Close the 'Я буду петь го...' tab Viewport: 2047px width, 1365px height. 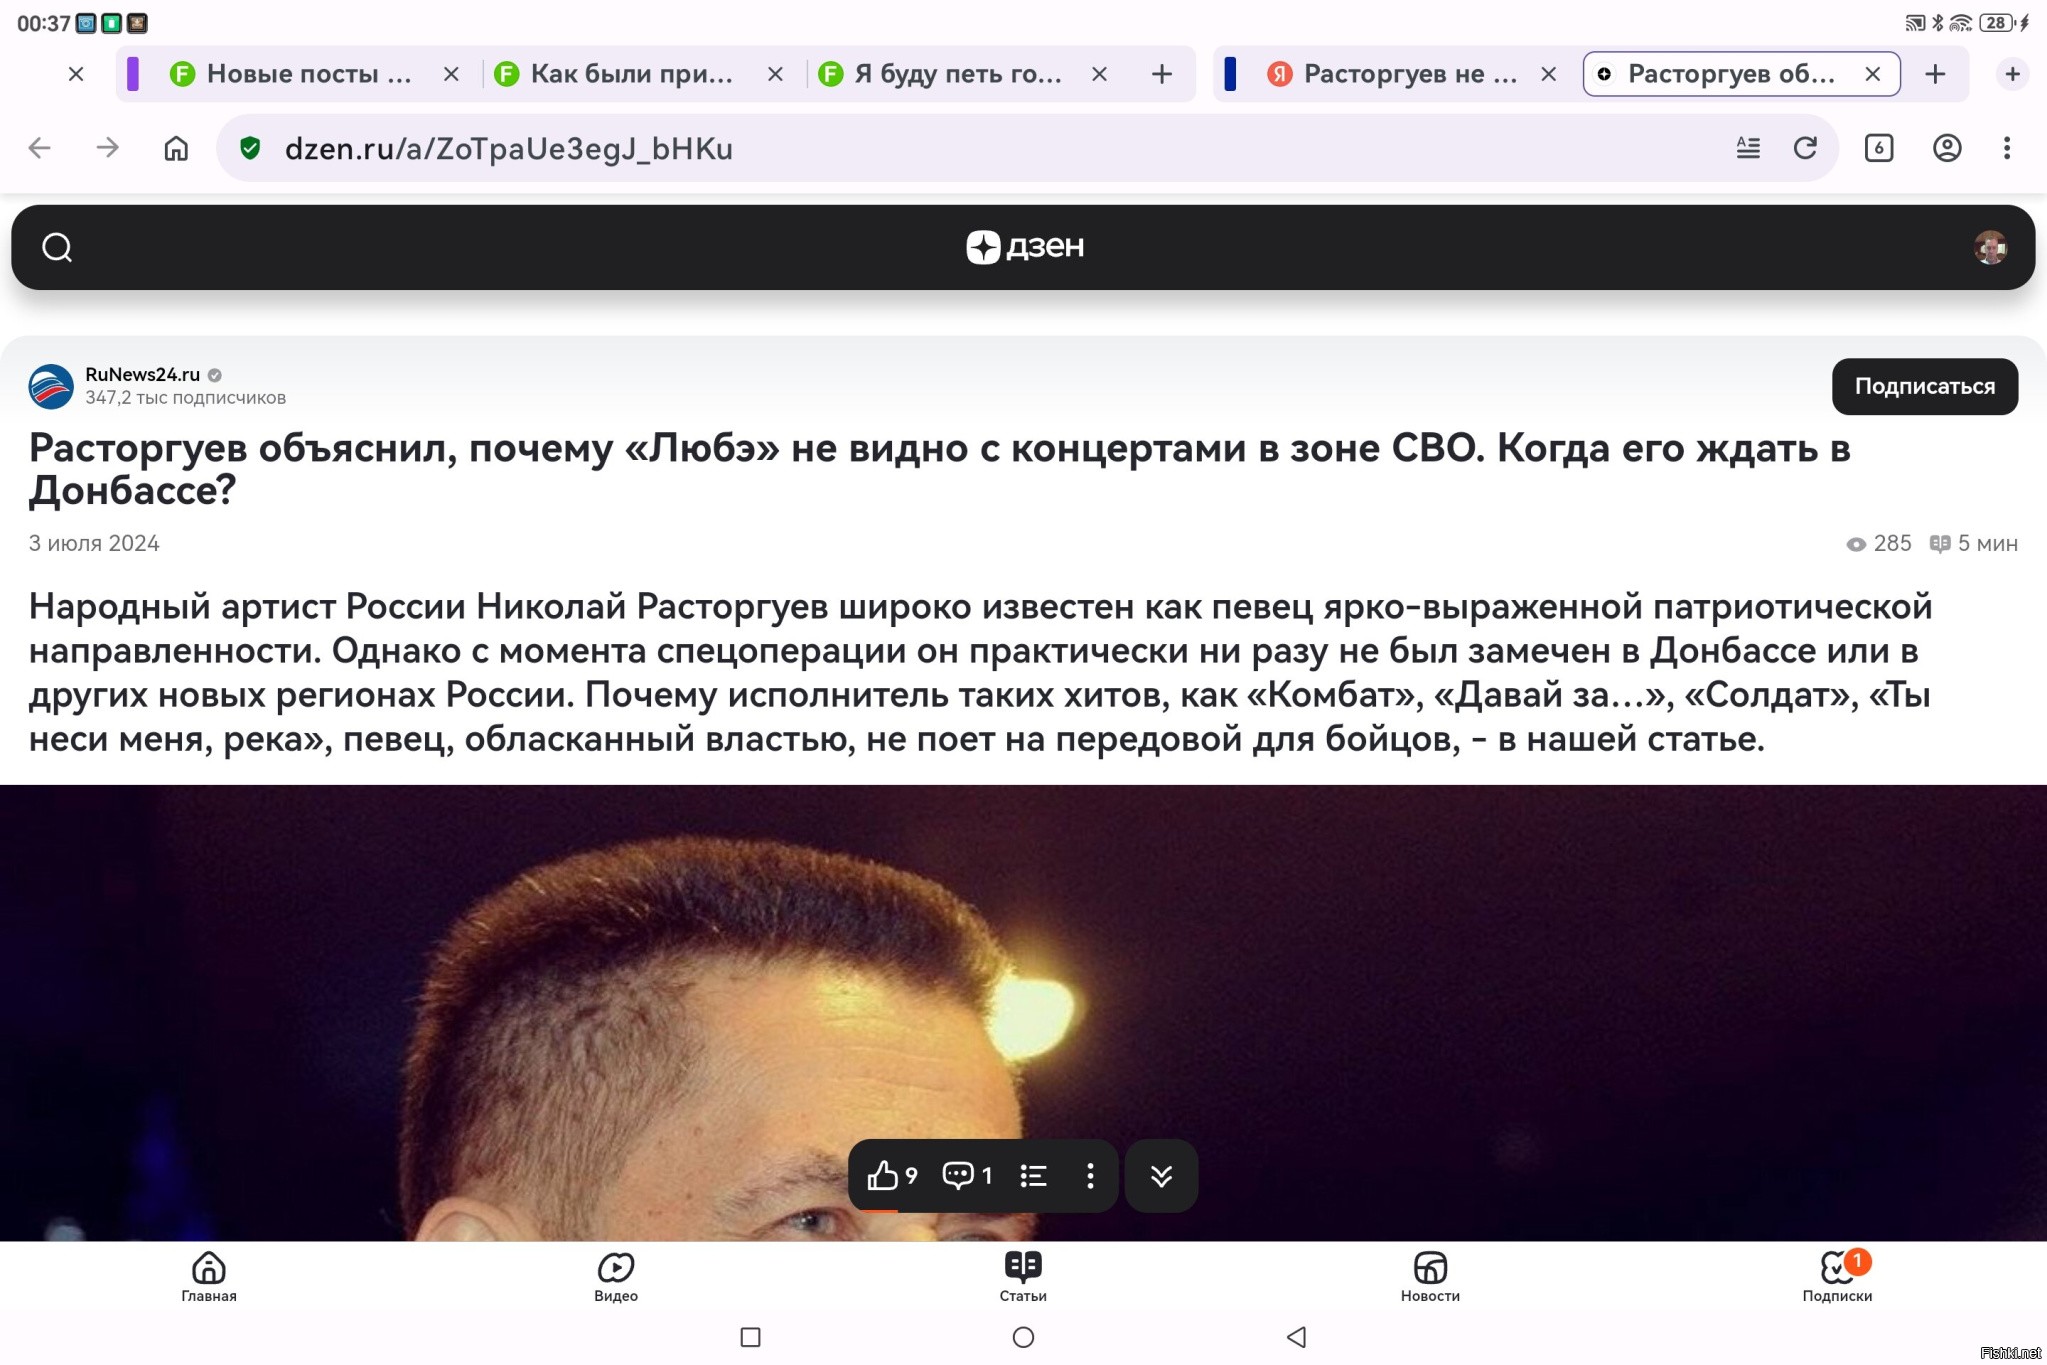(1099, 74)
